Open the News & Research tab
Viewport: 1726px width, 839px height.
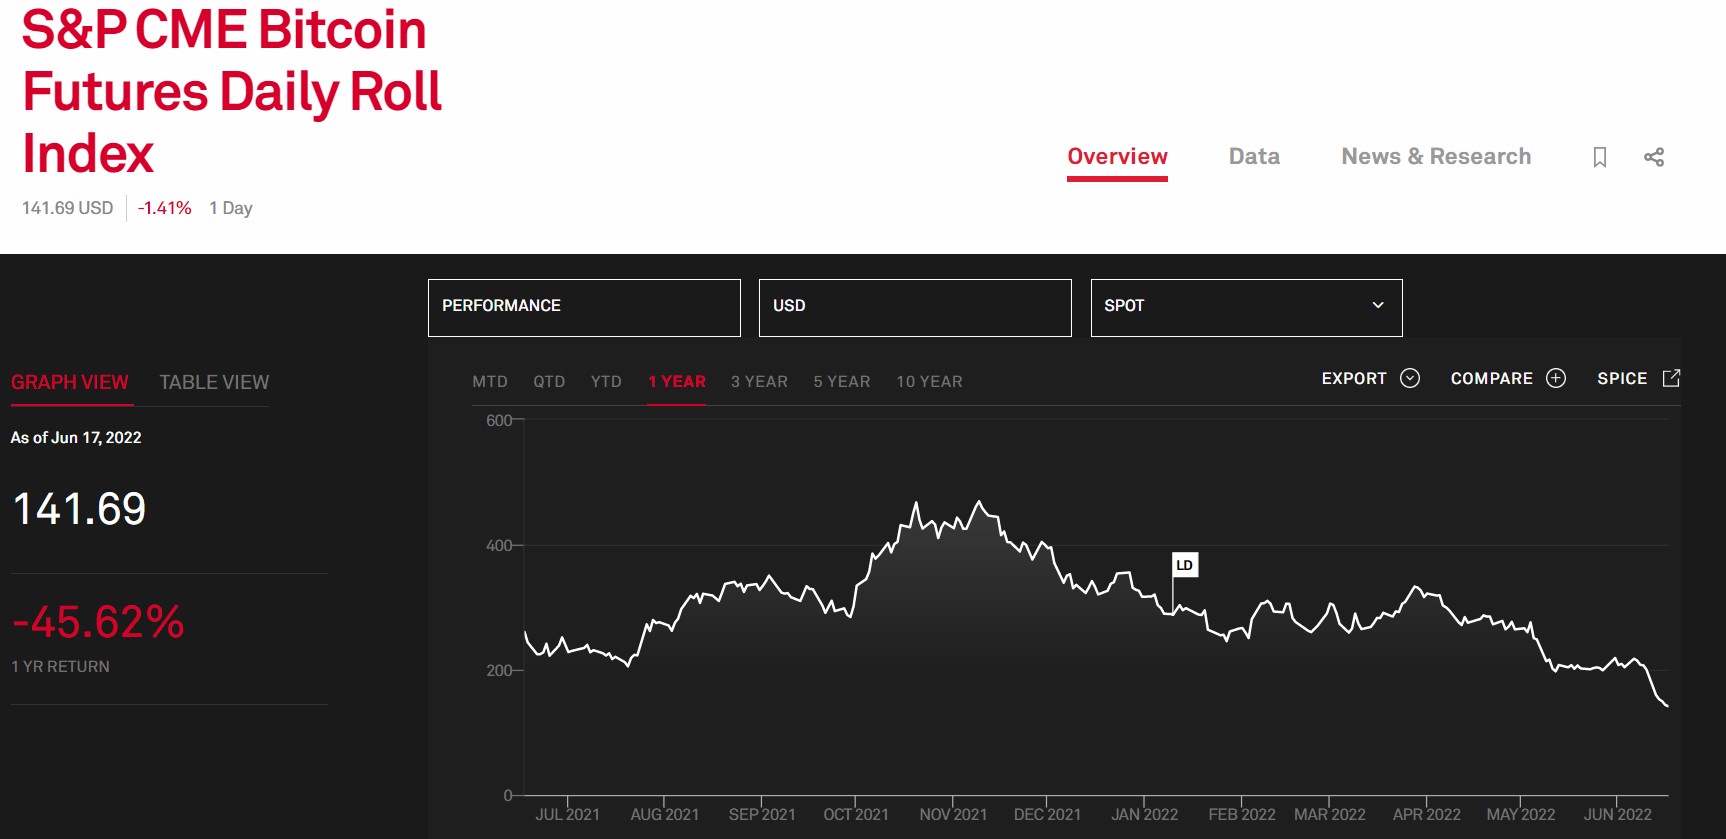point(1436,157)
